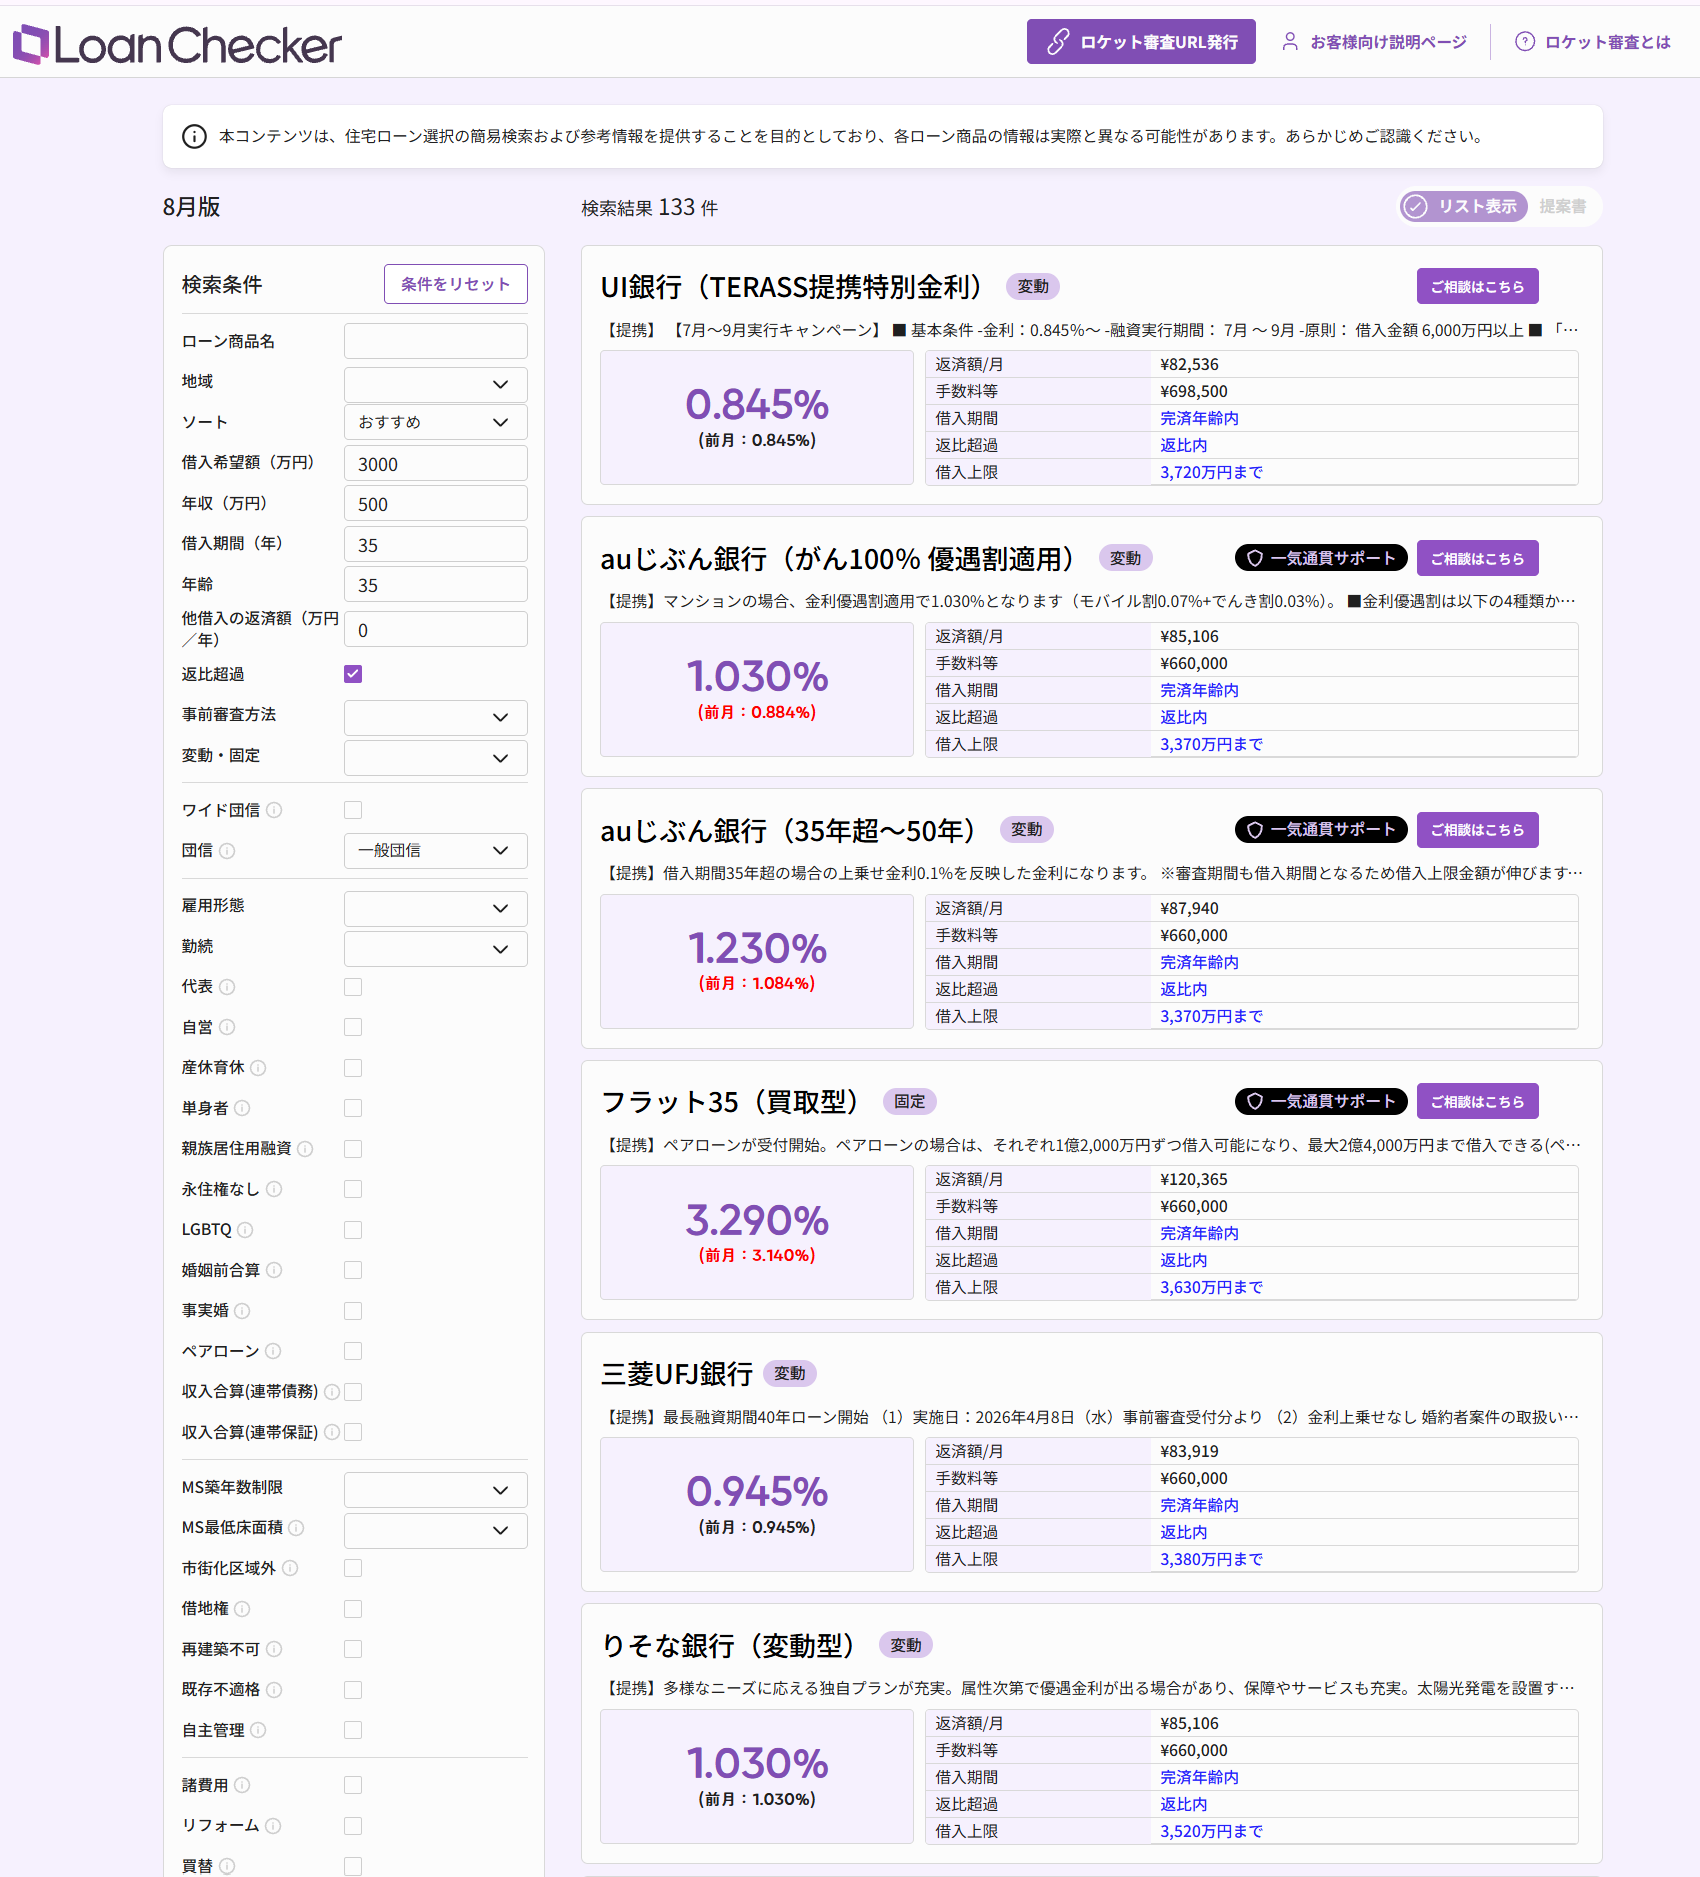Image resolution: width=1700 pixels, height=1877 pixels.
Task: Show the 借地権 info icon
Action: (x=242, y=1609)
